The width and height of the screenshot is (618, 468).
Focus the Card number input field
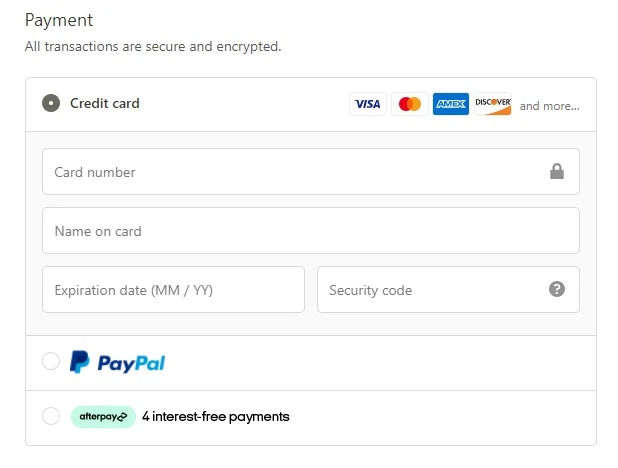pos(311,172)
